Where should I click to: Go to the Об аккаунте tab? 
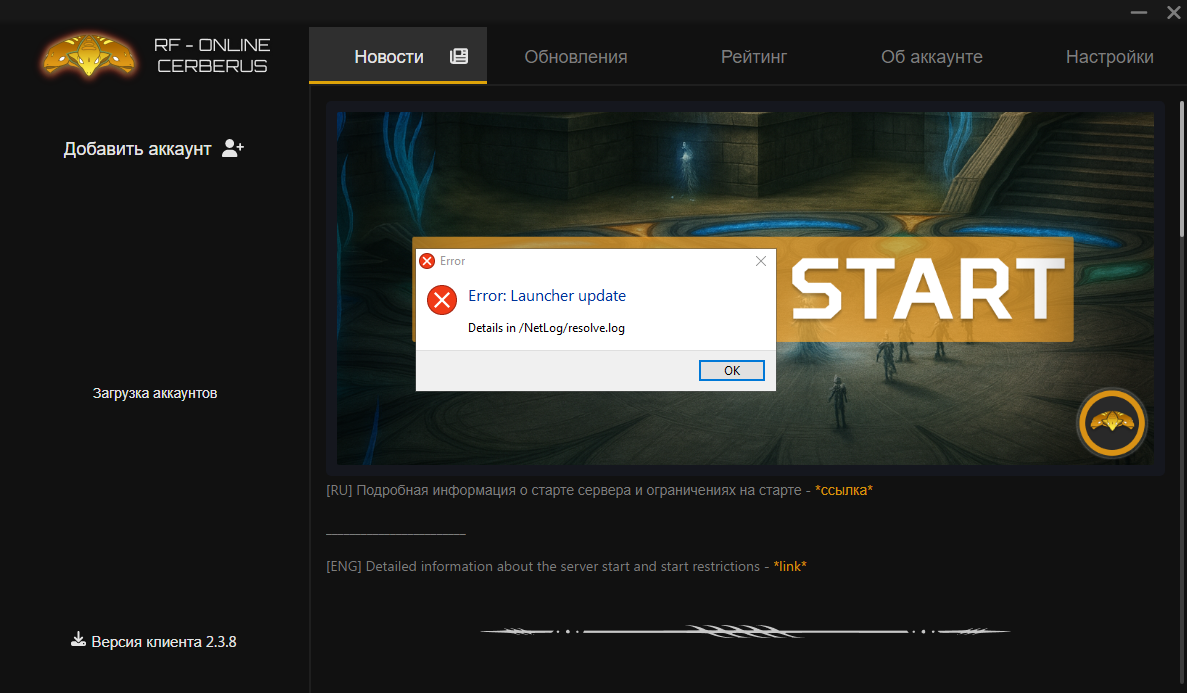(x=931, y=57)
